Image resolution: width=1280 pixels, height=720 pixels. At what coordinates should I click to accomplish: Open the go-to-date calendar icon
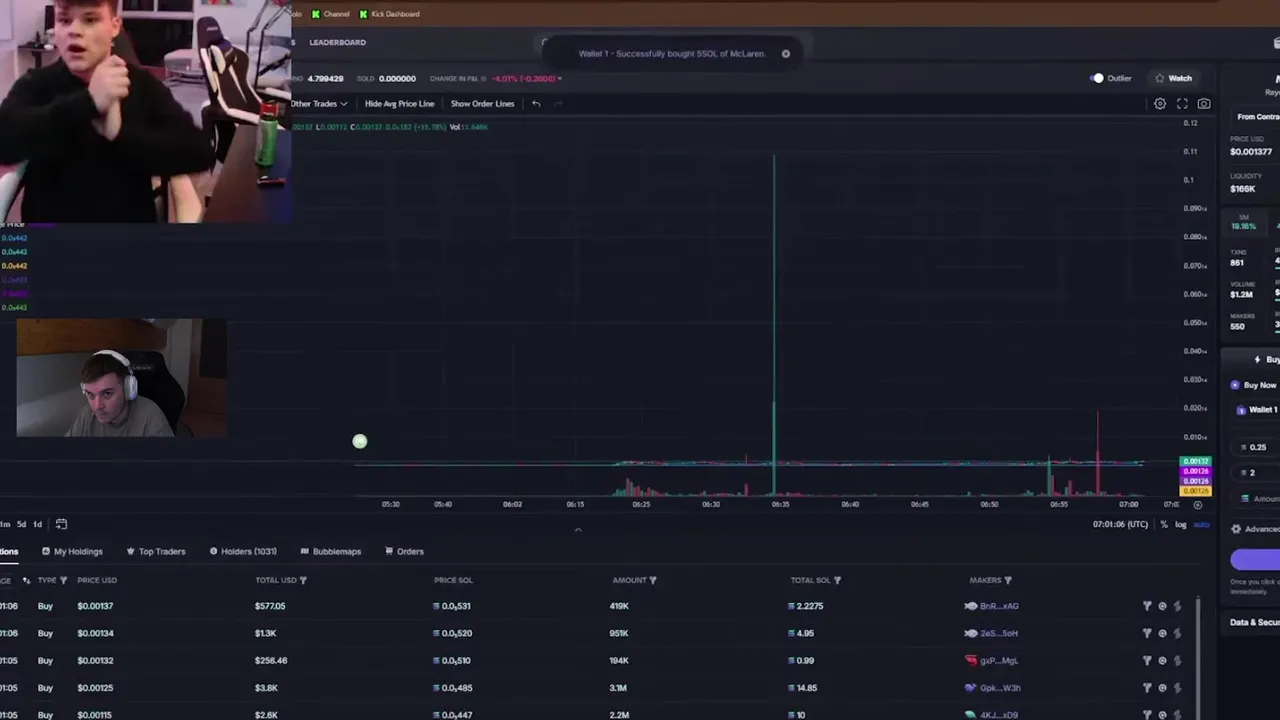61,524
